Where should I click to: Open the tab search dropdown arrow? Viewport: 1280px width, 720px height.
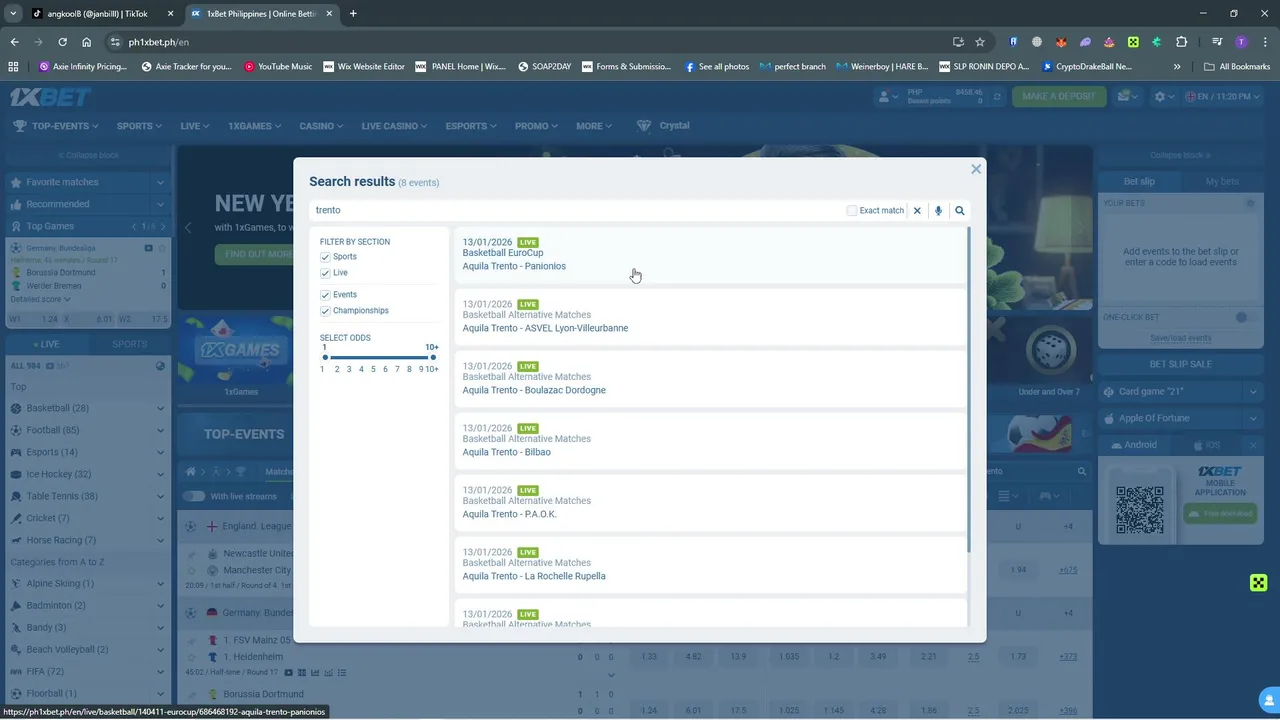pyautogui.click(x=12, y=14)
